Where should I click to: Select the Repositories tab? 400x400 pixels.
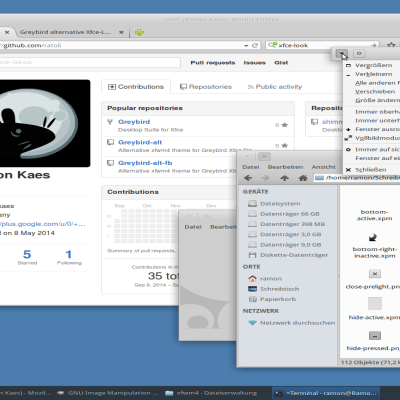[206, 87]
